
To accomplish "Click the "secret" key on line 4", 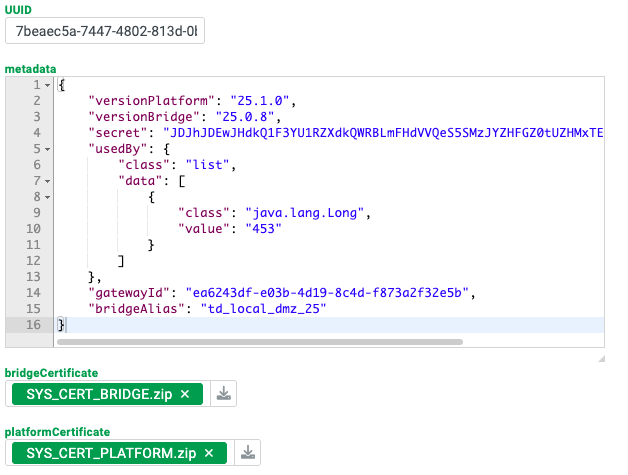I will (118, 133).
